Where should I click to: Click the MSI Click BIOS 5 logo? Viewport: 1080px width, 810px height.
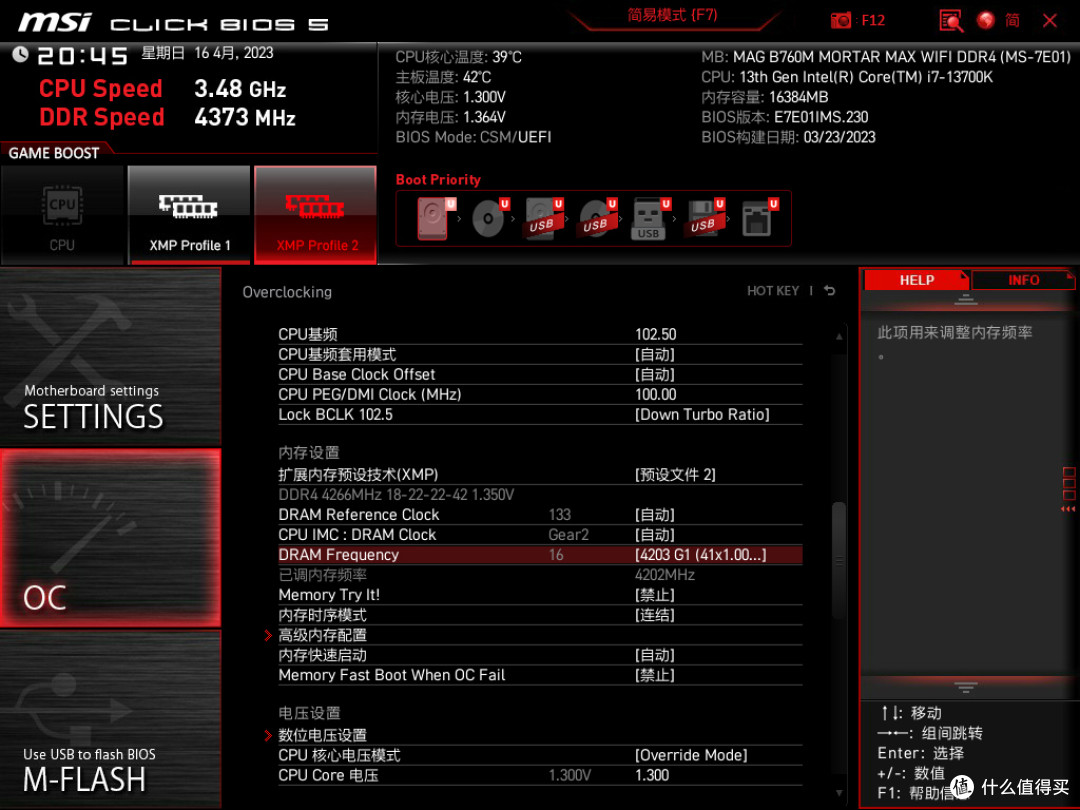click(174, 23)
